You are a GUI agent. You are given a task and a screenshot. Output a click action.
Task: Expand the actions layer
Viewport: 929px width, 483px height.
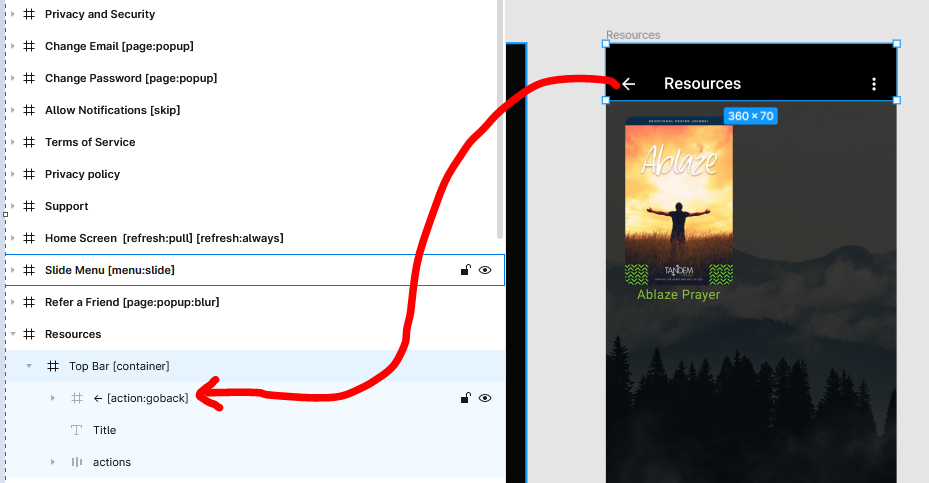[x=53, y=462]
